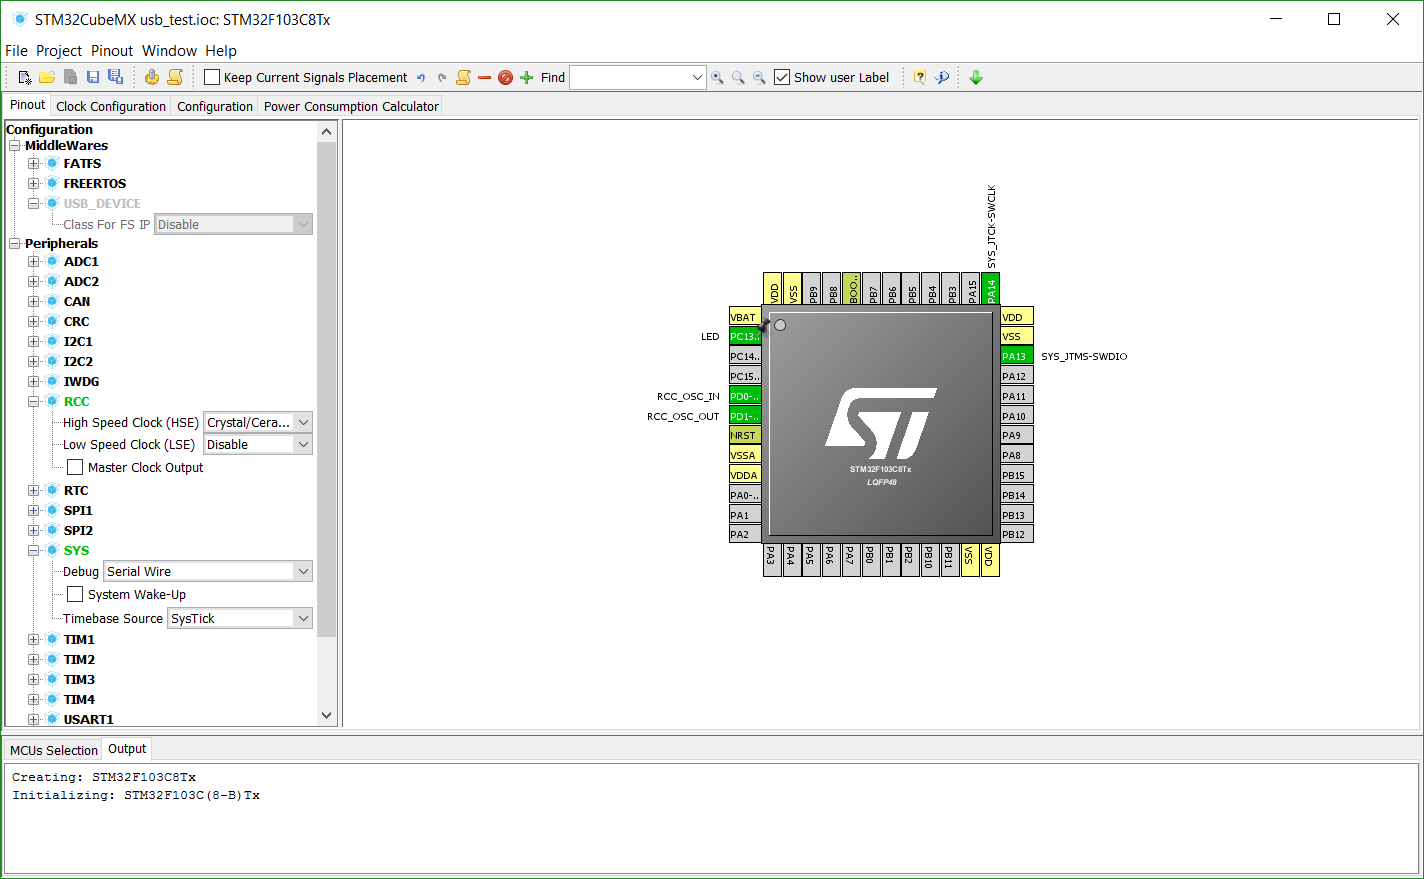Collapse the RCC peripheral node
Image resolution: width=1424 pixels, height=879 pixels.
34,401
